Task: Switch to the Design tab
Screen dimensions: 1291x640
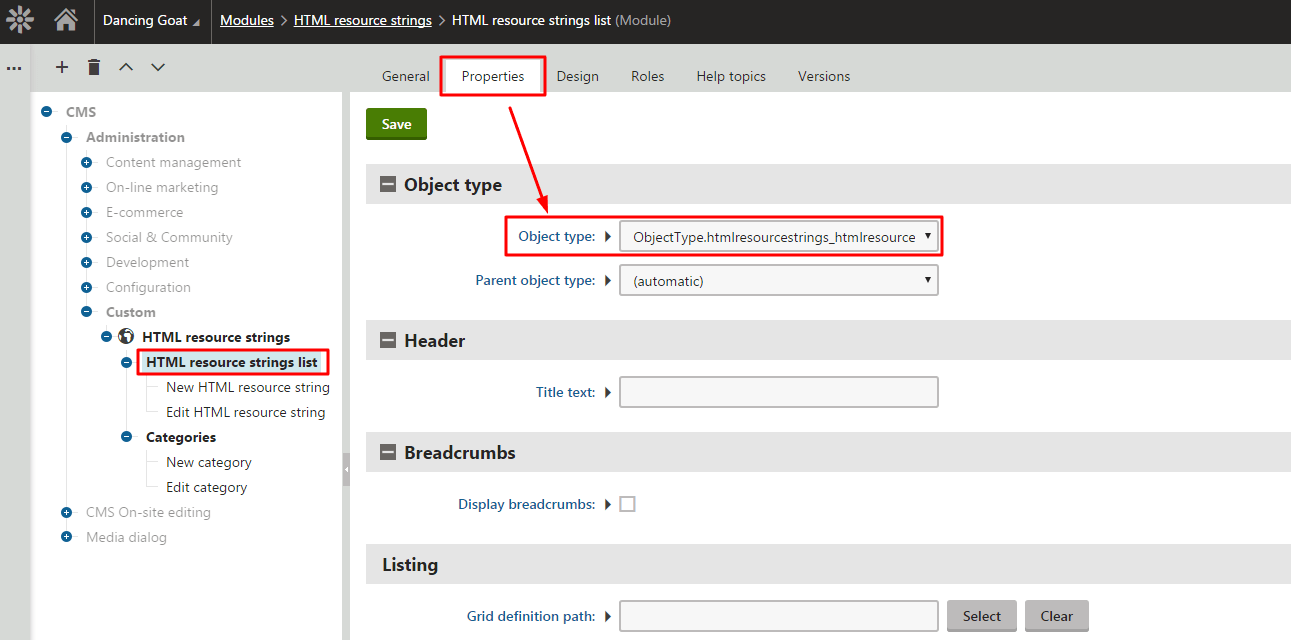Action: (x=577, y=76)
